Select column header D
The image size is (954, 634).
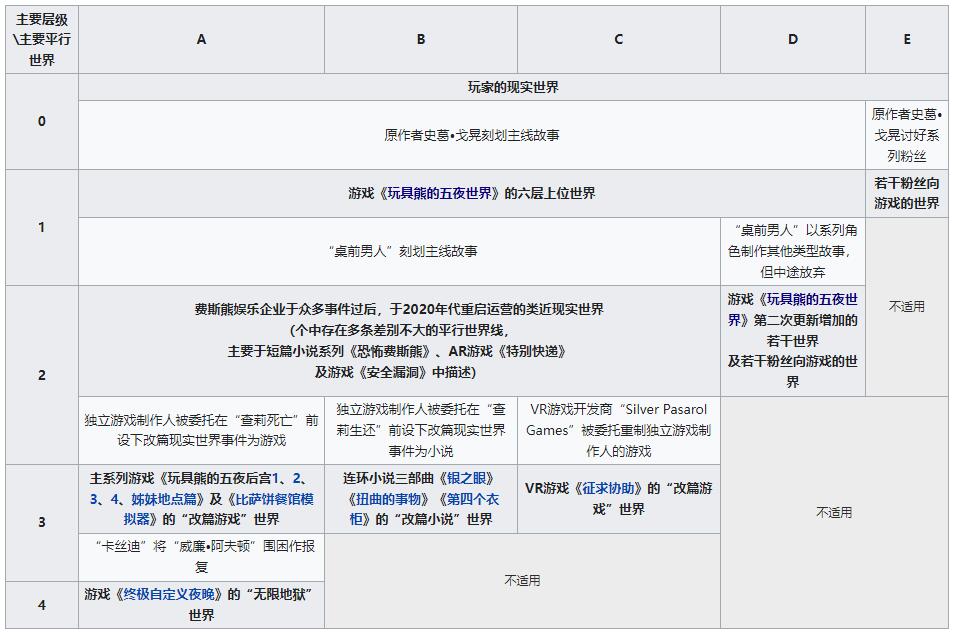pyautogui.click(x=792, y=40)
